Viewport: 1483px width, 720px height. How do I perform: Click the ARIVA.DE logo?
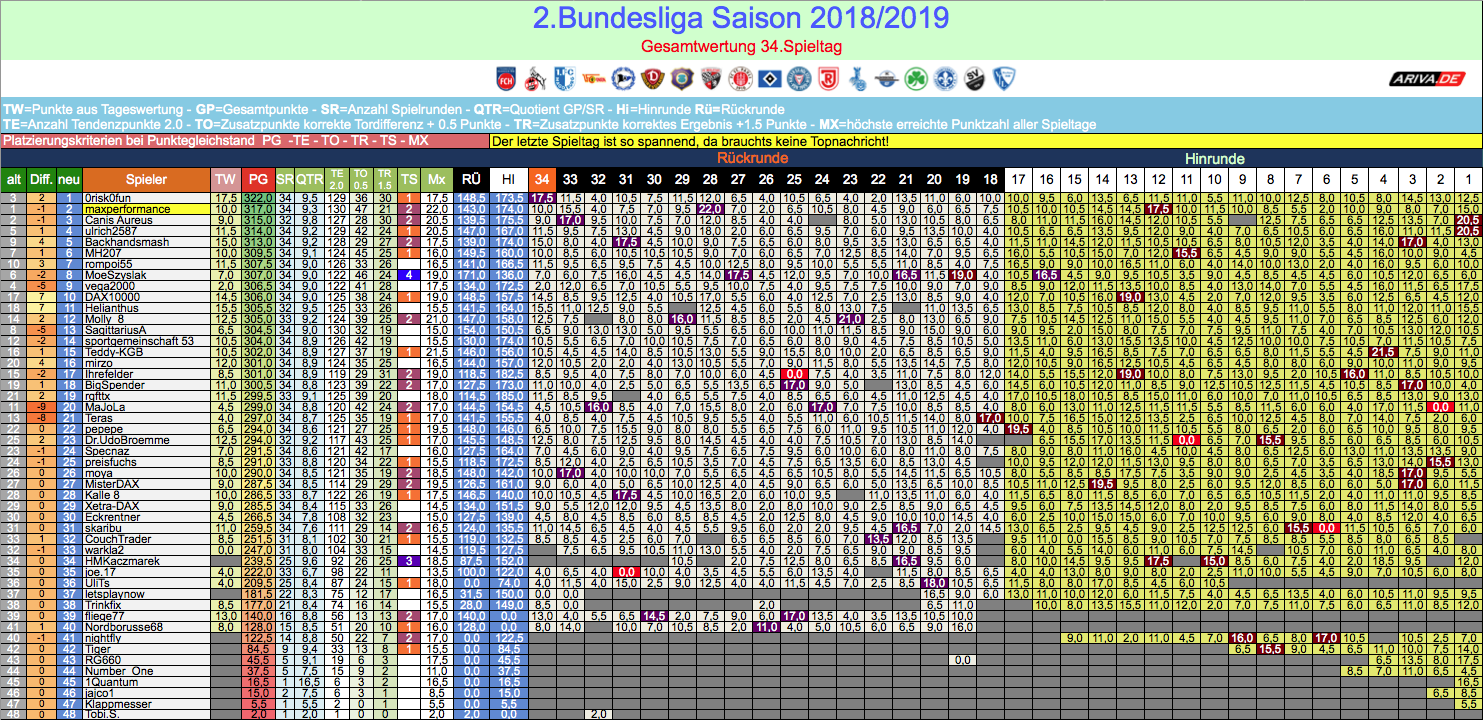click(x=1426, y=79)
